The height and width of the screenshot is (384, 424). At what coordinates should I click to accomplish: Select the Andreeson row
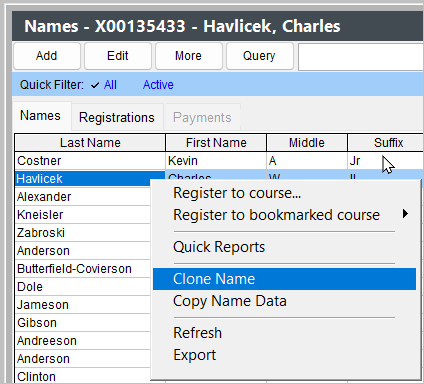tap(83, 341)
